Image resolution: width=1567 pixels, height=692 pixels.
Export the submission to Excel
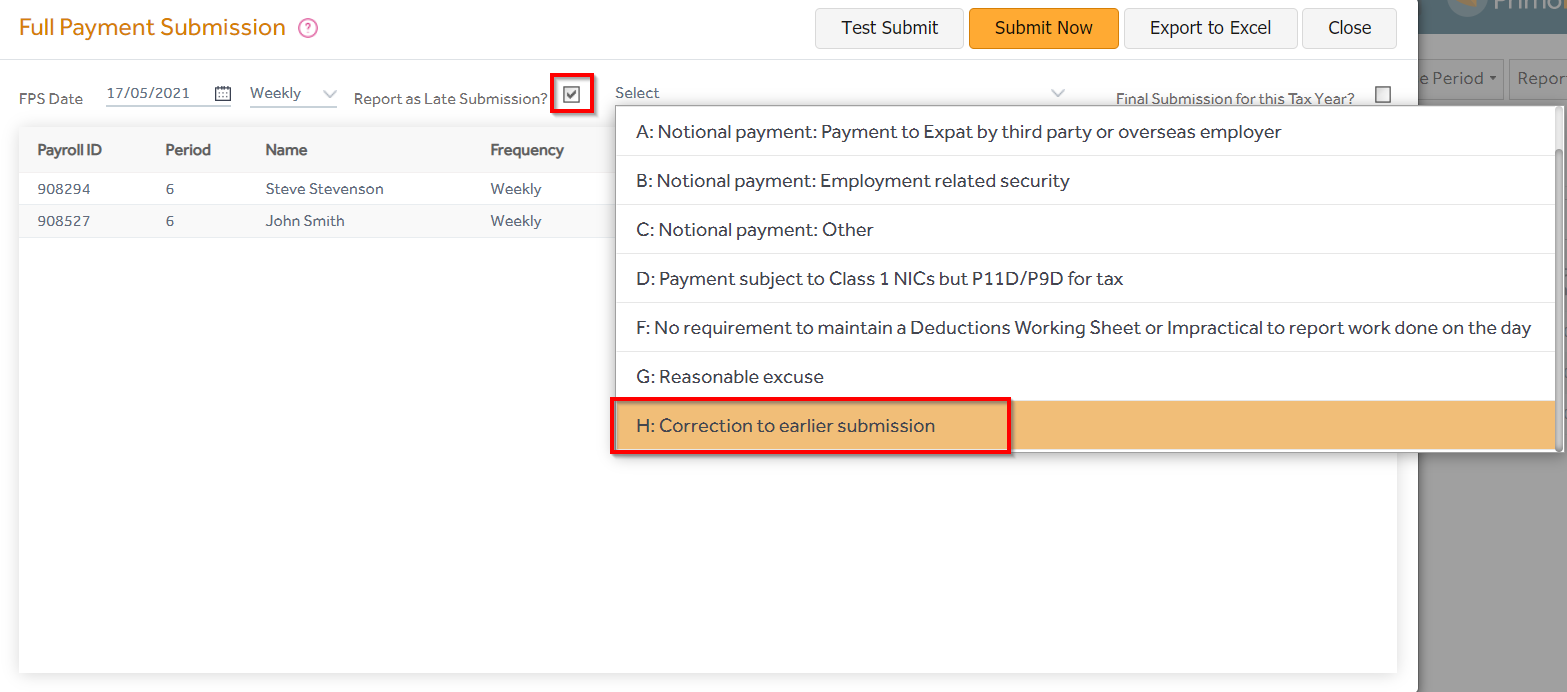click(1210, 28)
